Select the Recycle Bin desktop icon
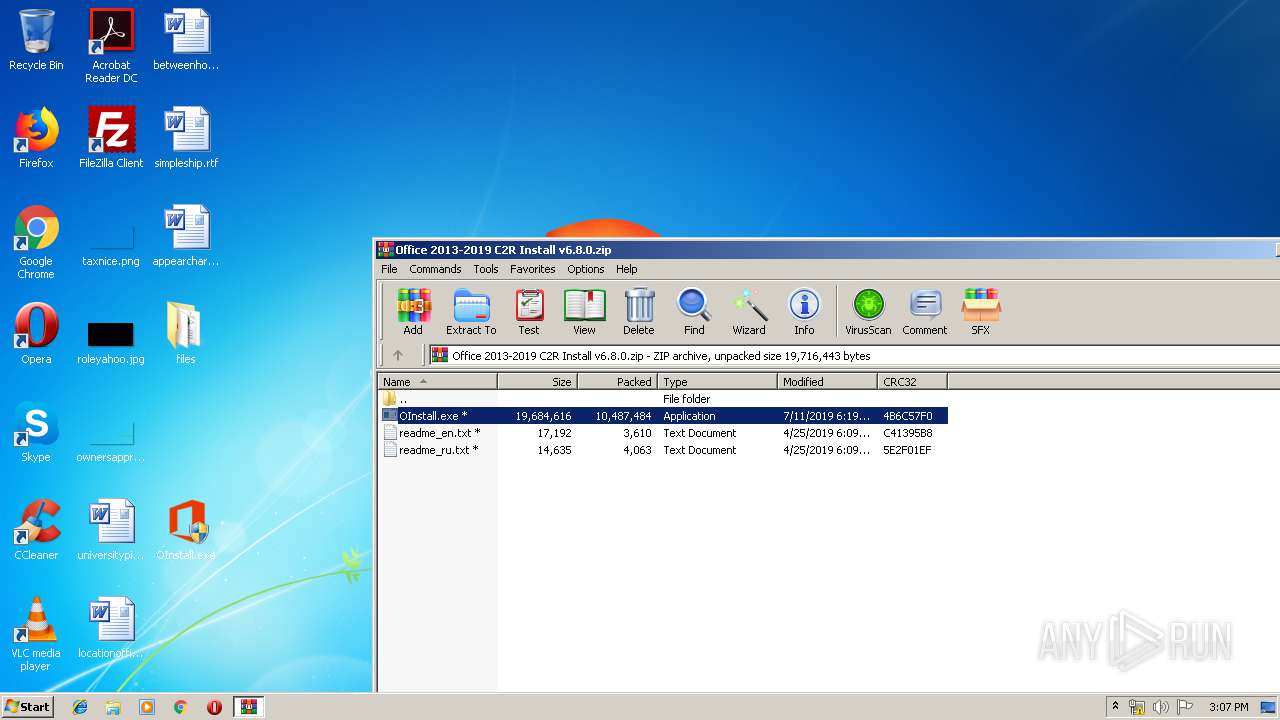Image resolution: width=1280 pixels, height=720 pixels. coord(36,41)
